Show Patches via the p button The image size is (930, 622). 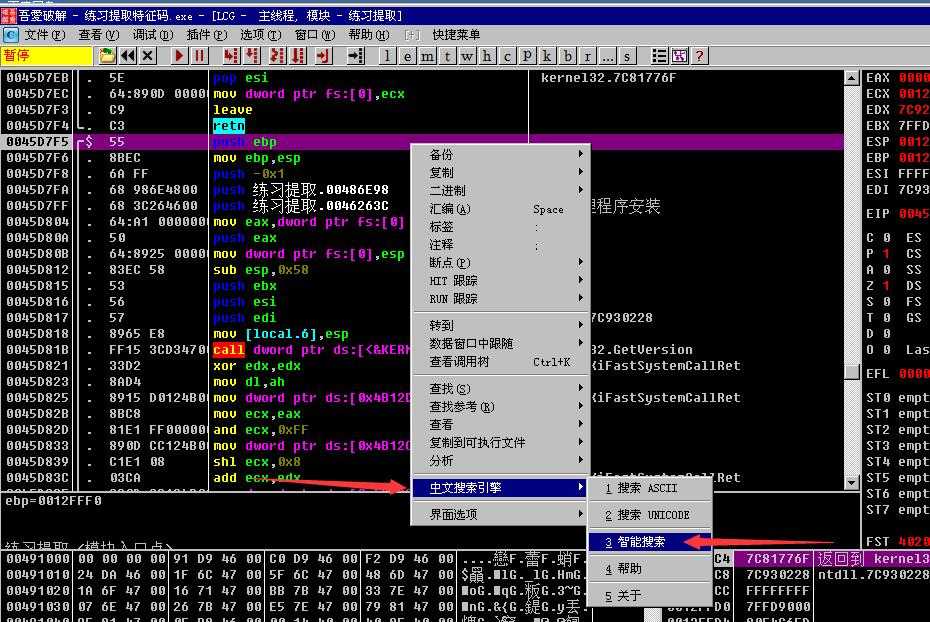(x=527, y=56)
